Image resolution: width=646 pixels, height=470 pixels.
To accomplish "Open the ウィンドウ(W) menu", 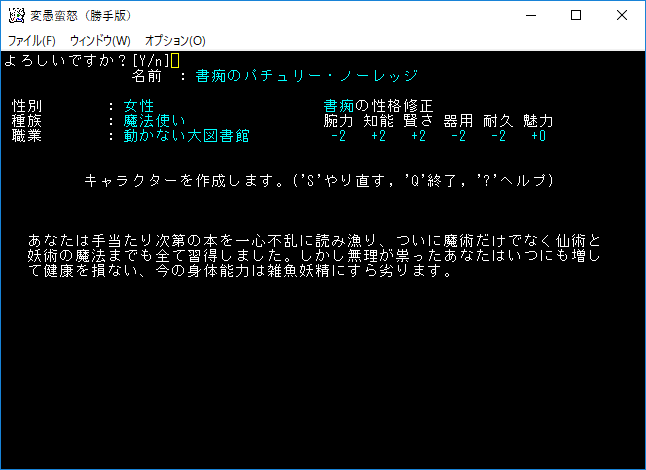I will pos(100,41).
